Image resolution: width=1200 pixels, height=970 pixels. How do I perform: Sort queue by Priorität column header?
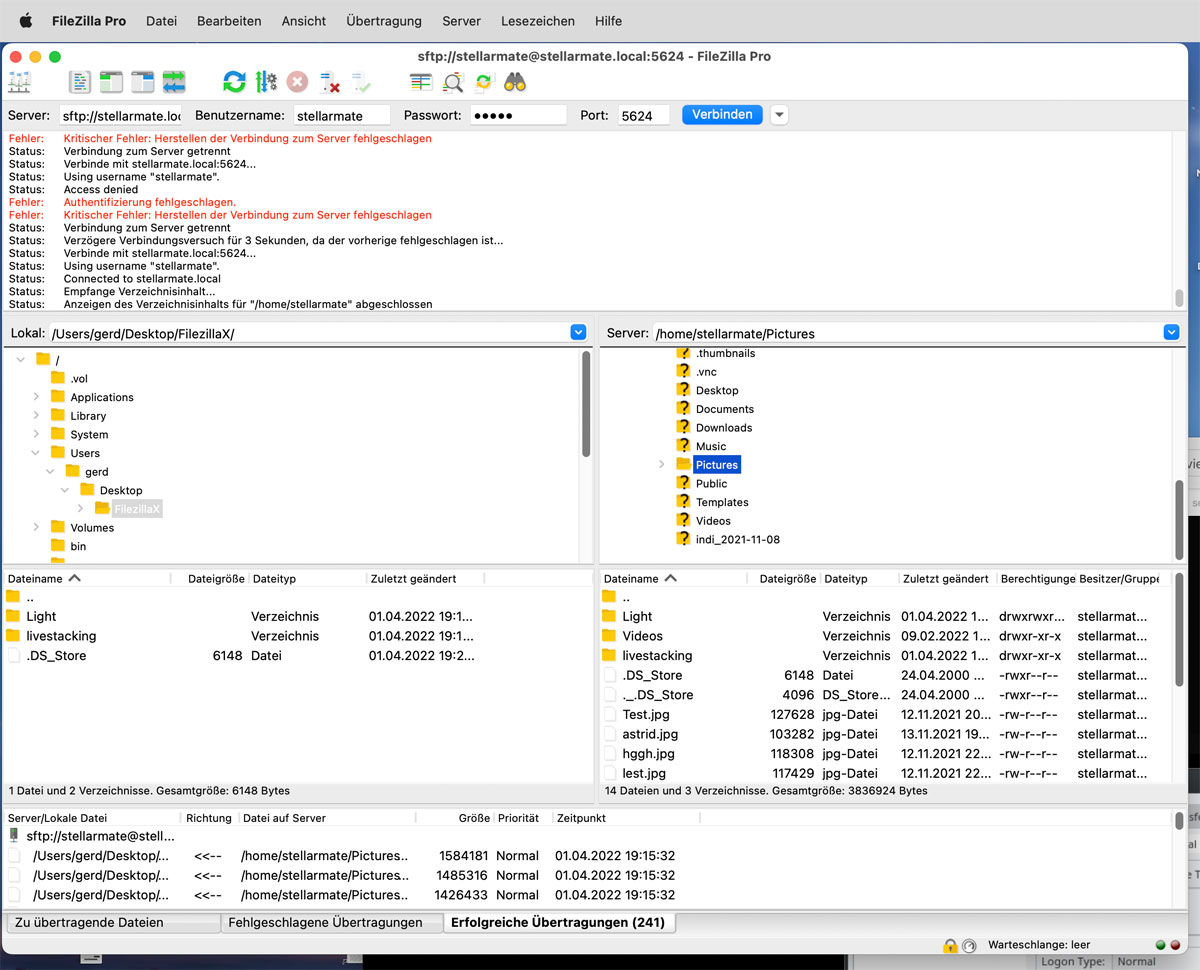(522, 818)
